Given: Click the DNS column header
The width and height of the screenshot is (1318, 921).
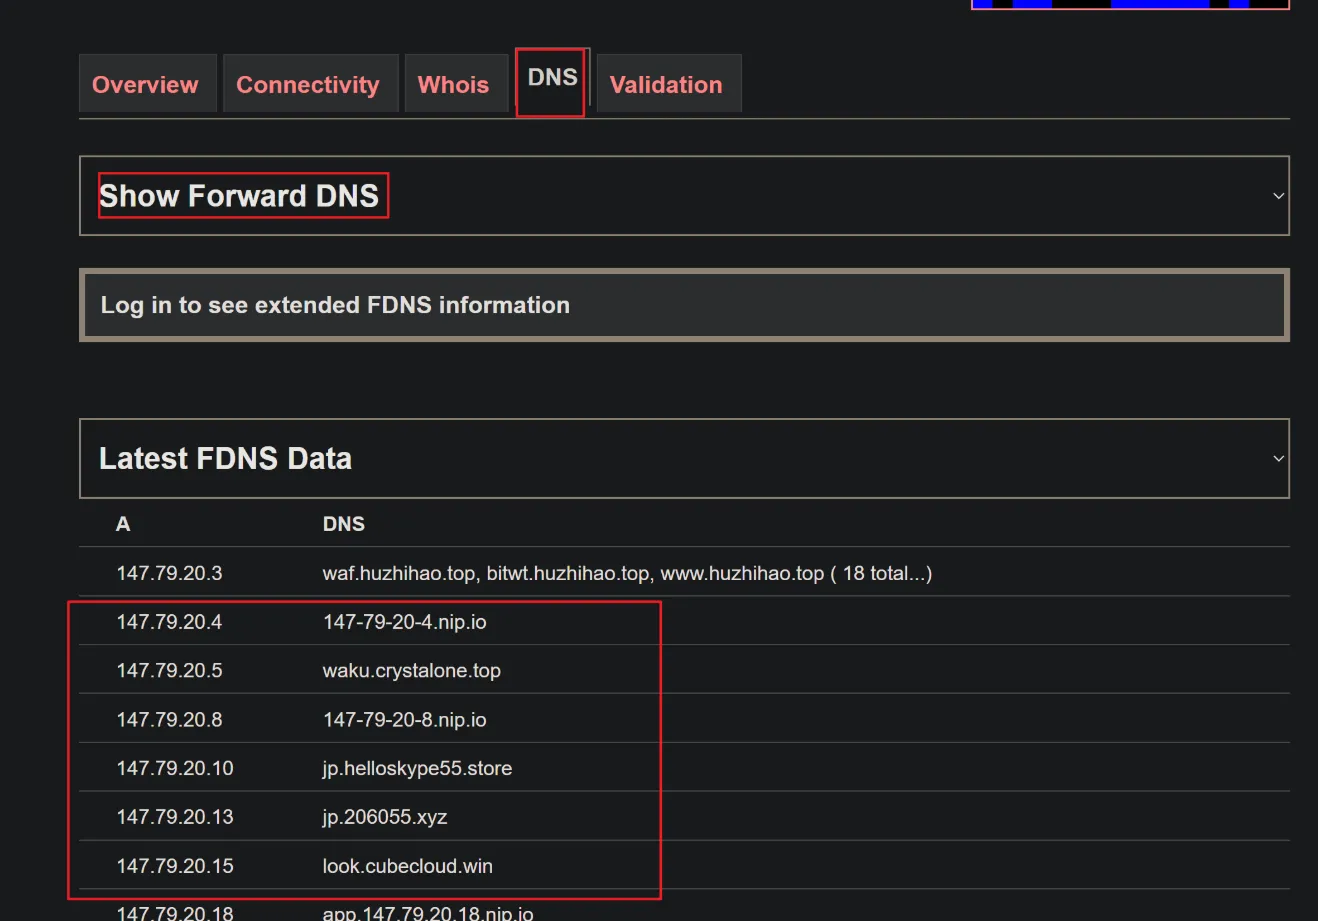Looking at the screenshot, I should (343, 524).
